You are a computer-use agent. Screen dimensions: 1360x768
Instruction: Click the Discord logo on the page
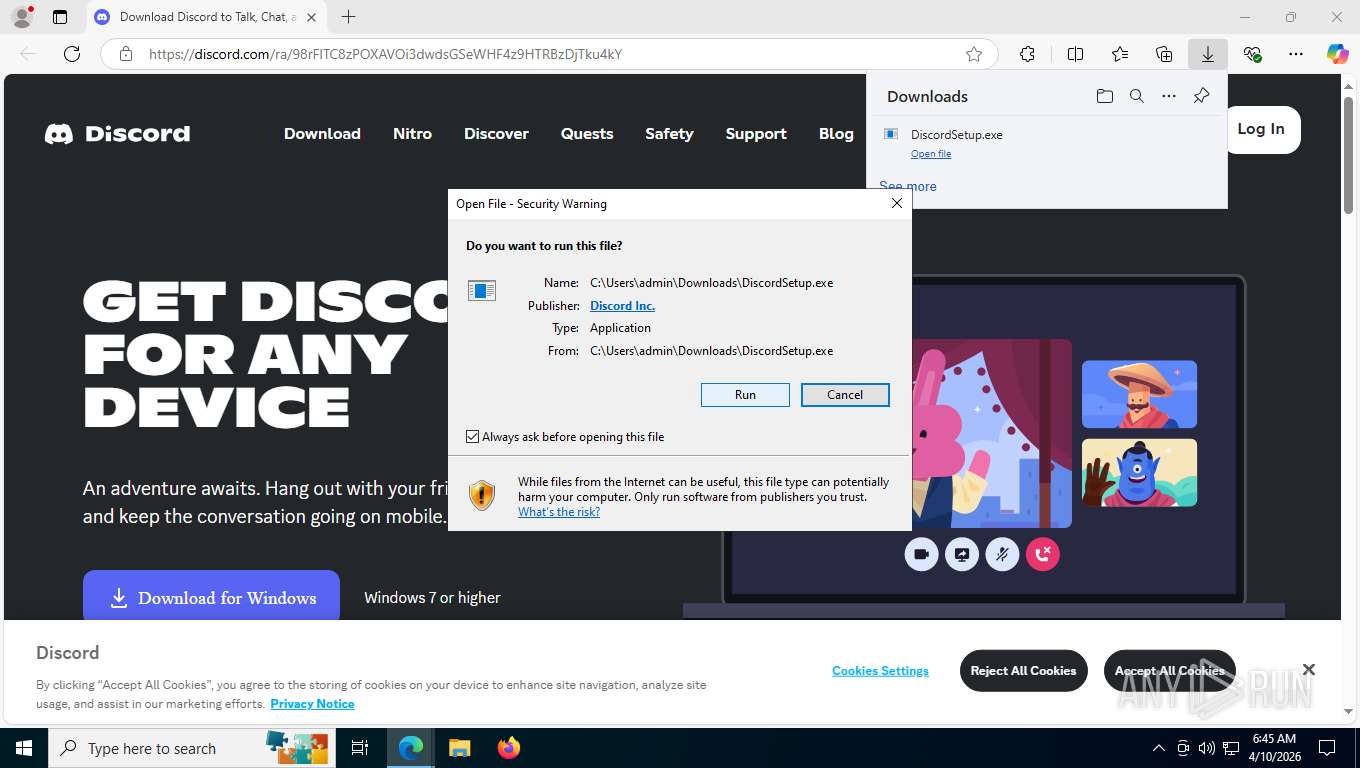tap(117, 133)
